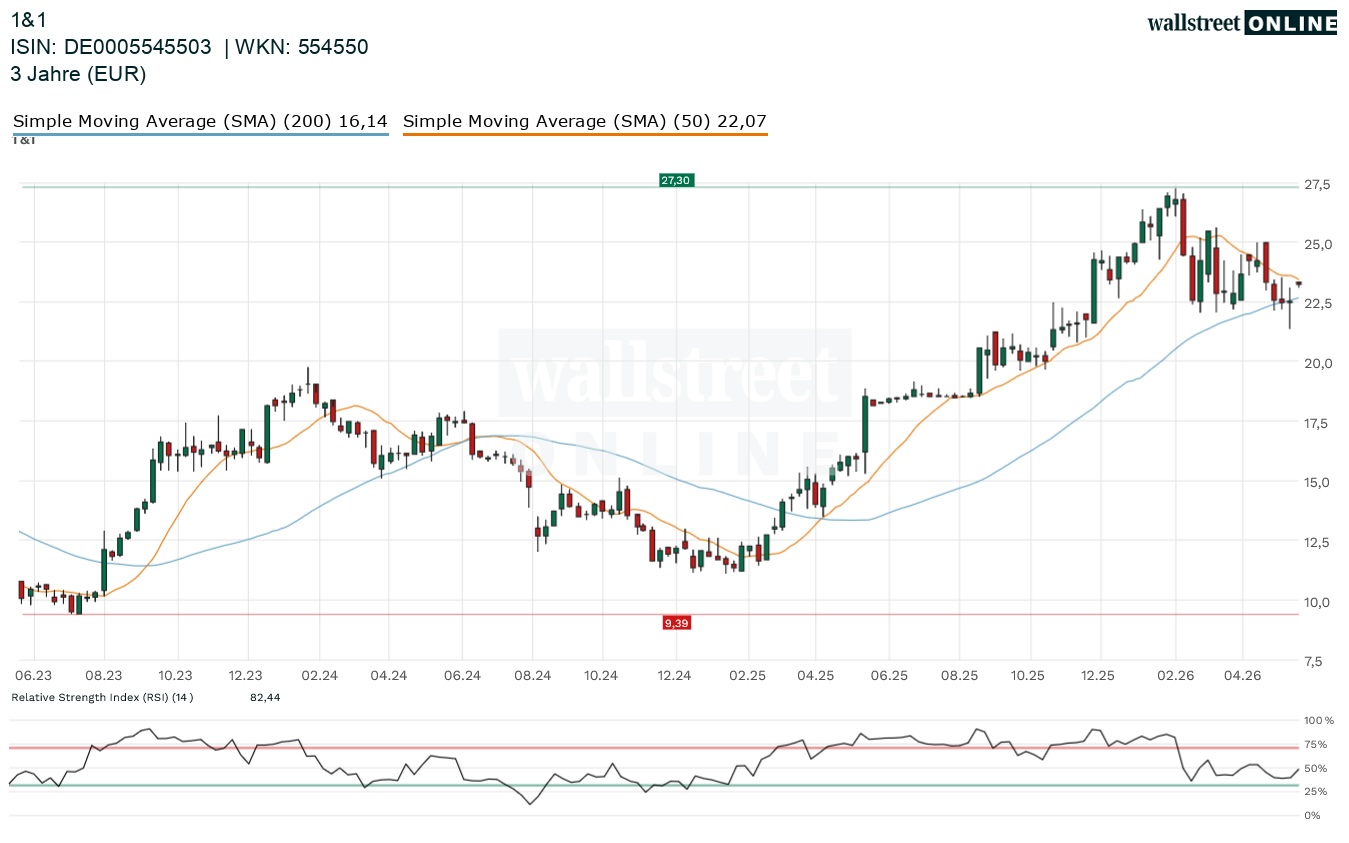Click the 17,5 price axis label

tap(1318, 423)
